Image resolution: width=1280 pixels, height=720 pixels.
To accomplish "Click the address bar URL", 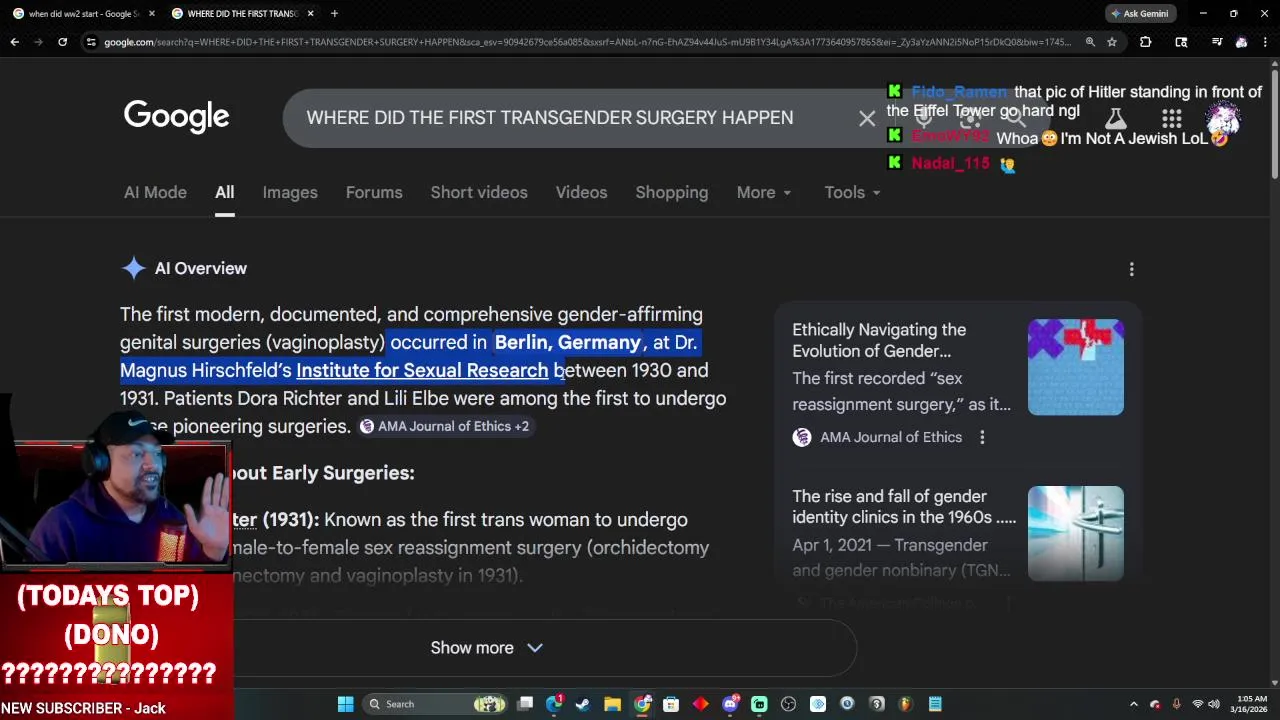I will pyautogui.click(x=587, y=42).
